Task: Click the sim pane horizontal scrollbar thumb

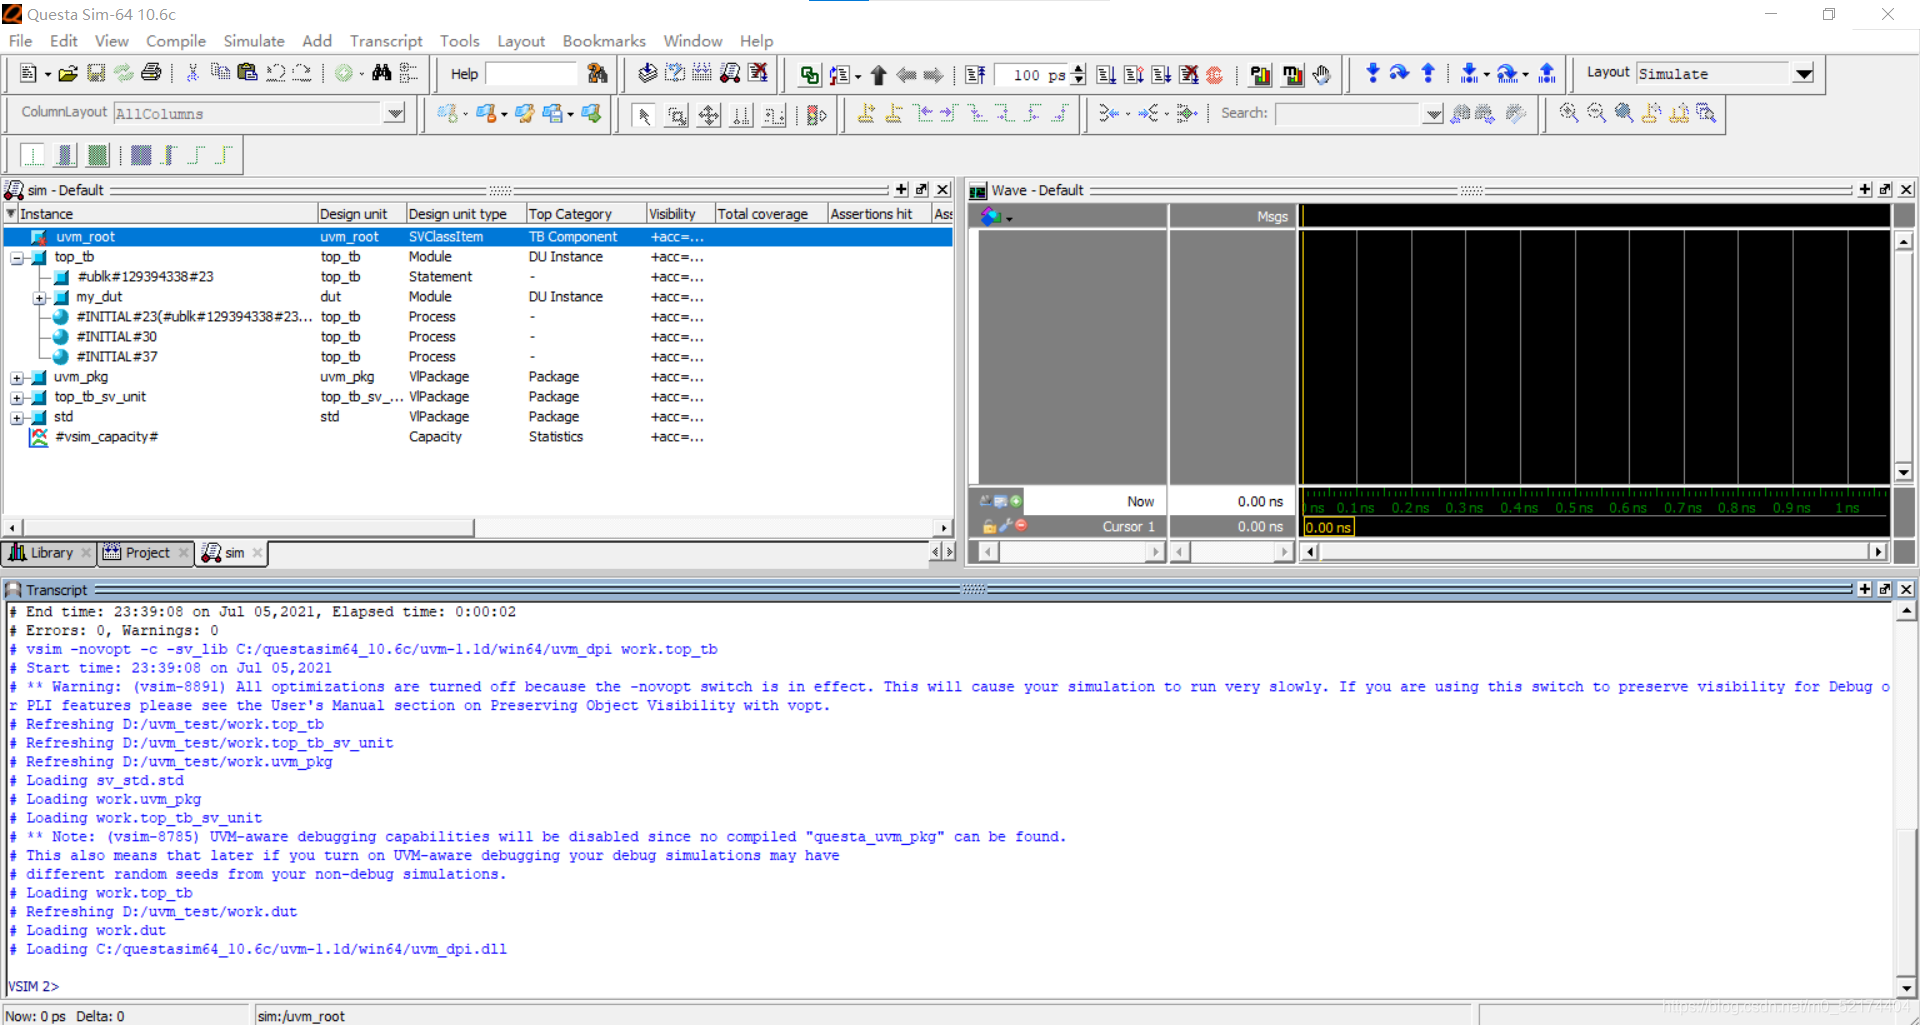Action: coord(248,527)
